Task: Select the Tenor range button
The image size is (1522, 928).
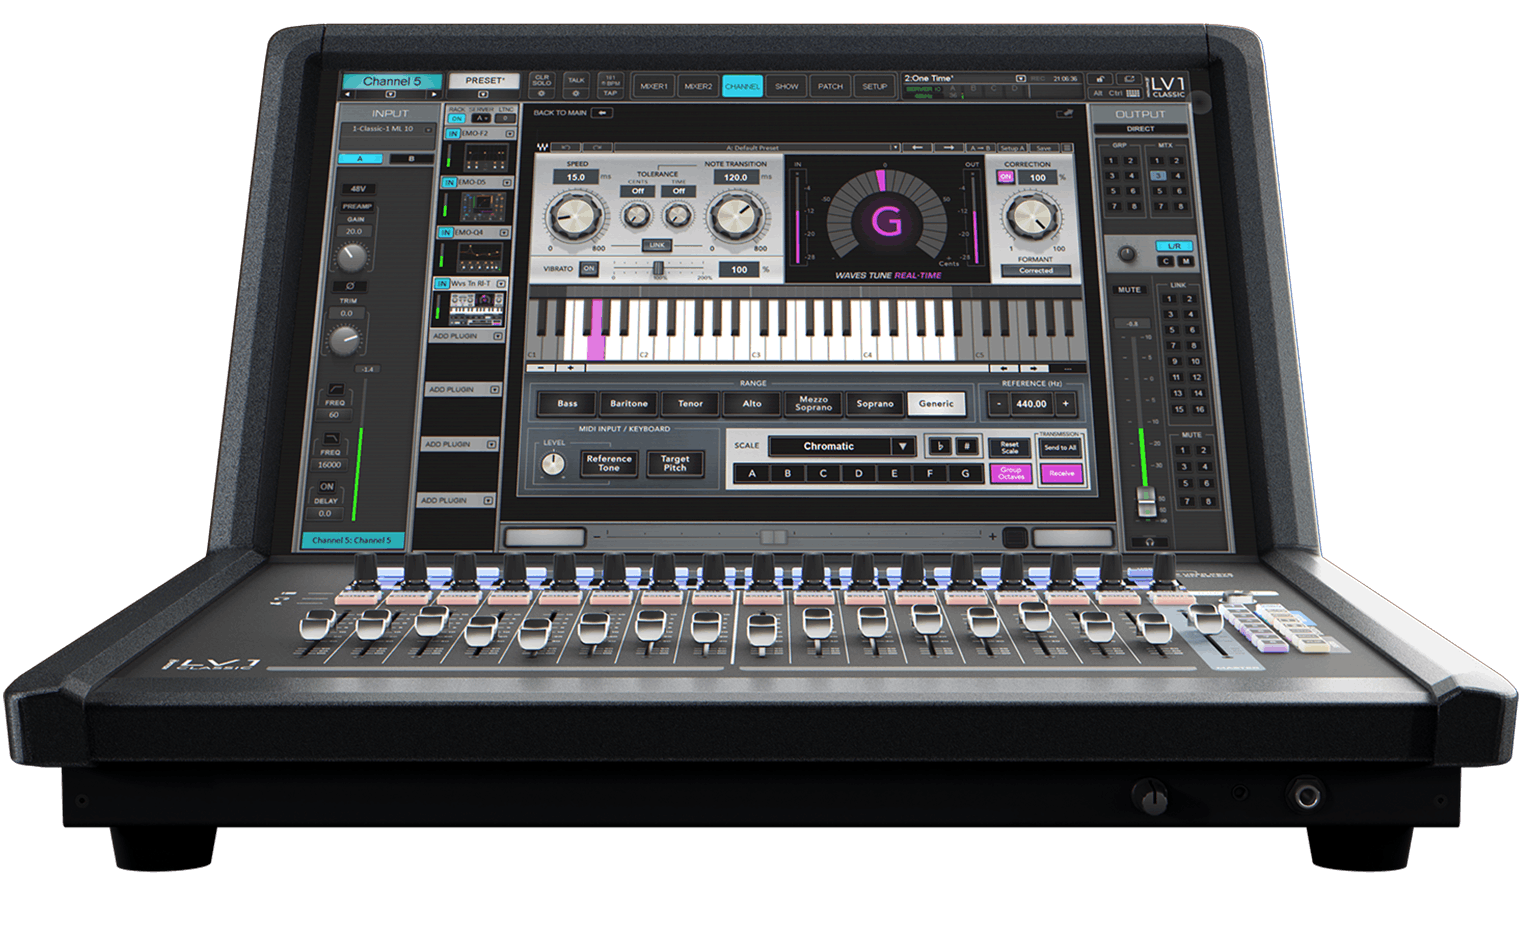Action: 690,404
